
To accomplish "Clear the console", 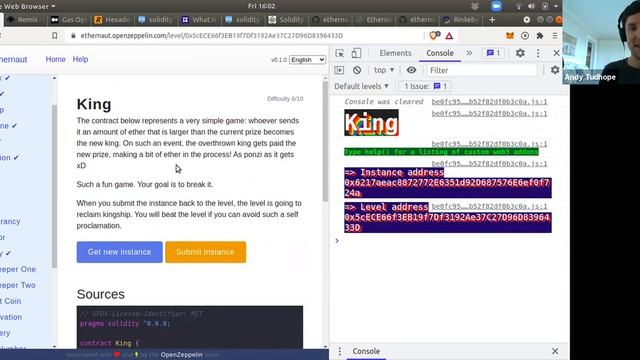I will click(357, 70).
